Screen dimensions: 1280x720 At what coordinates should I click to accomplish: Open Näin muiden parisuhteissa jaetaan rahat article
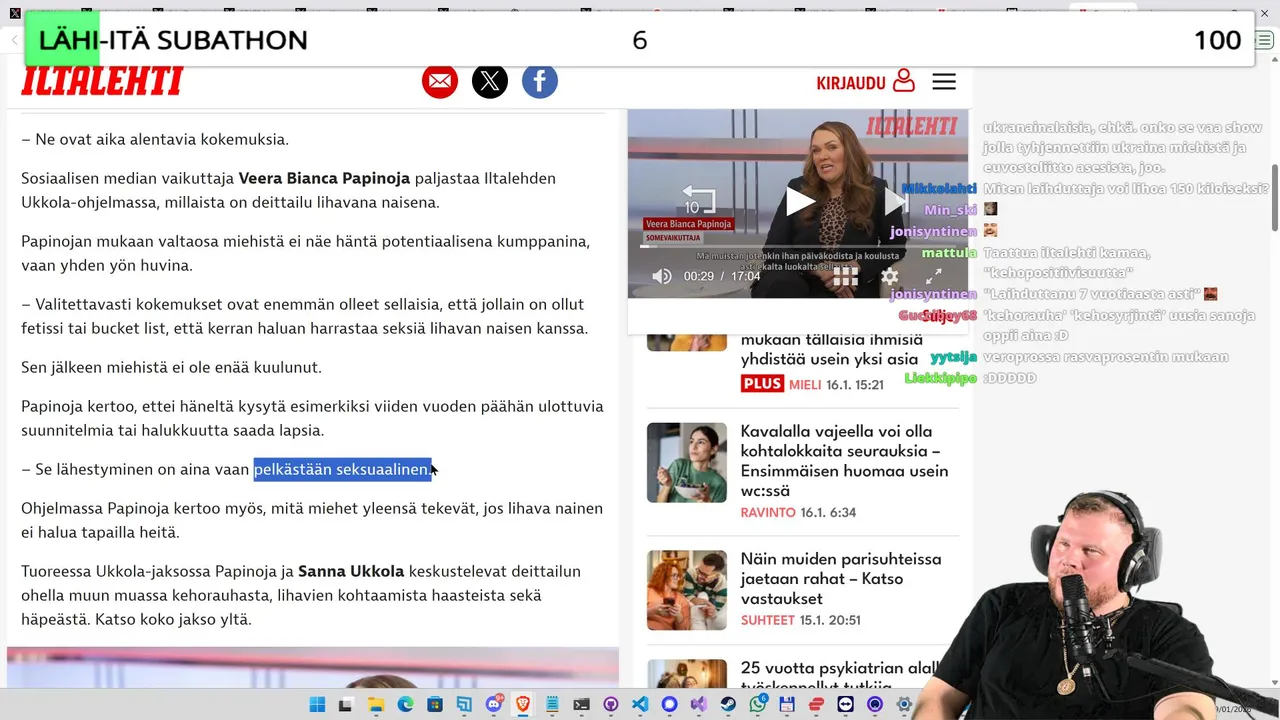840,578
